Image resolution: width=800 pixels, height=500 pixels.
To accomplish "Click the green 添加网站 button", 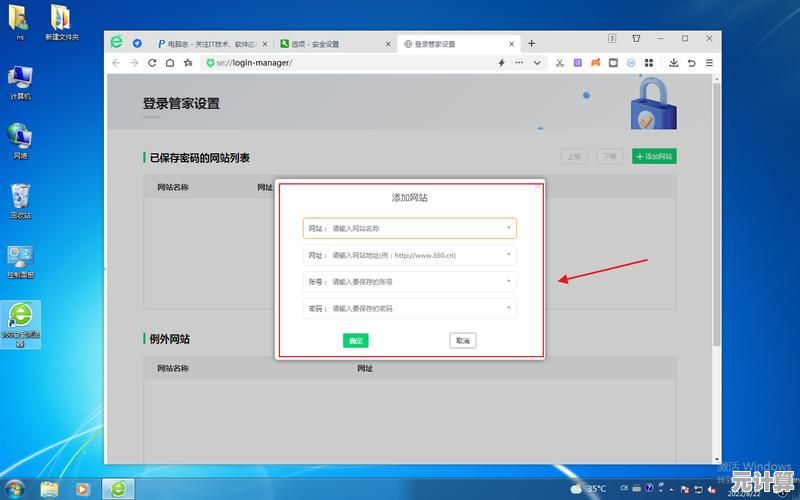I will click(654, 156).
